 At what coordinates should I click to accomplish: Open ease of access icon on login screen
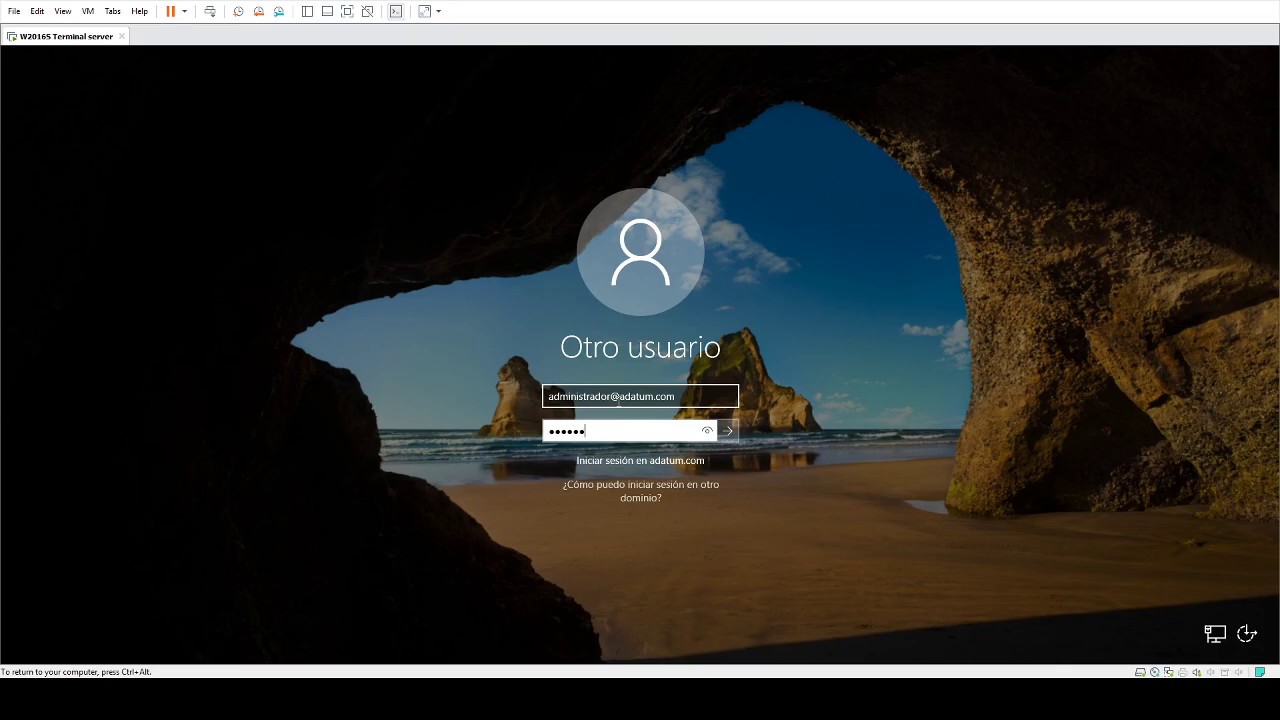1247,634
